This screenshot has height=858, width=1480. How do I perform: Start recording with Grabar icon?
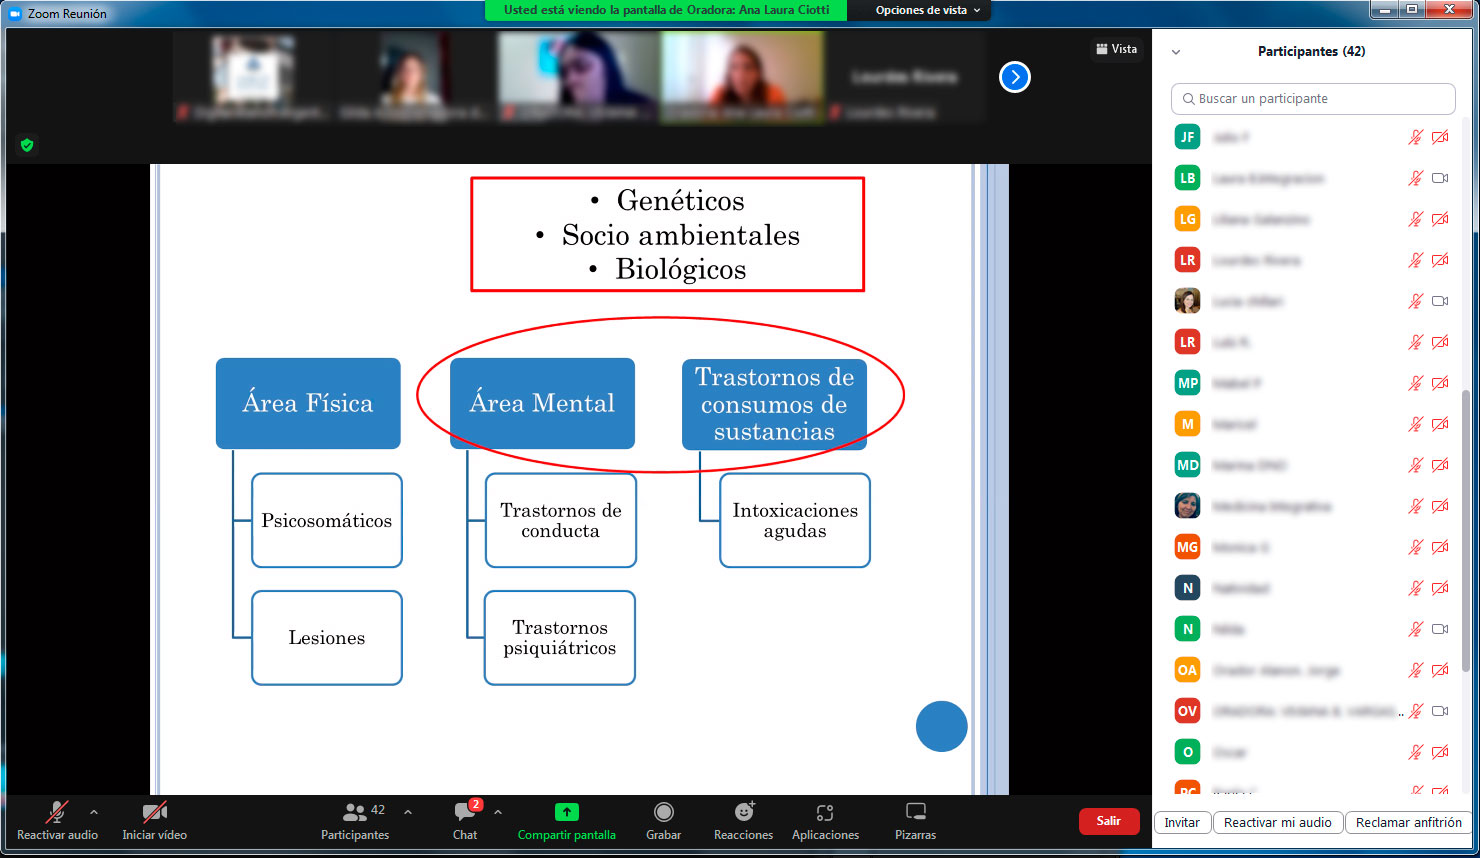pos(663,812)
